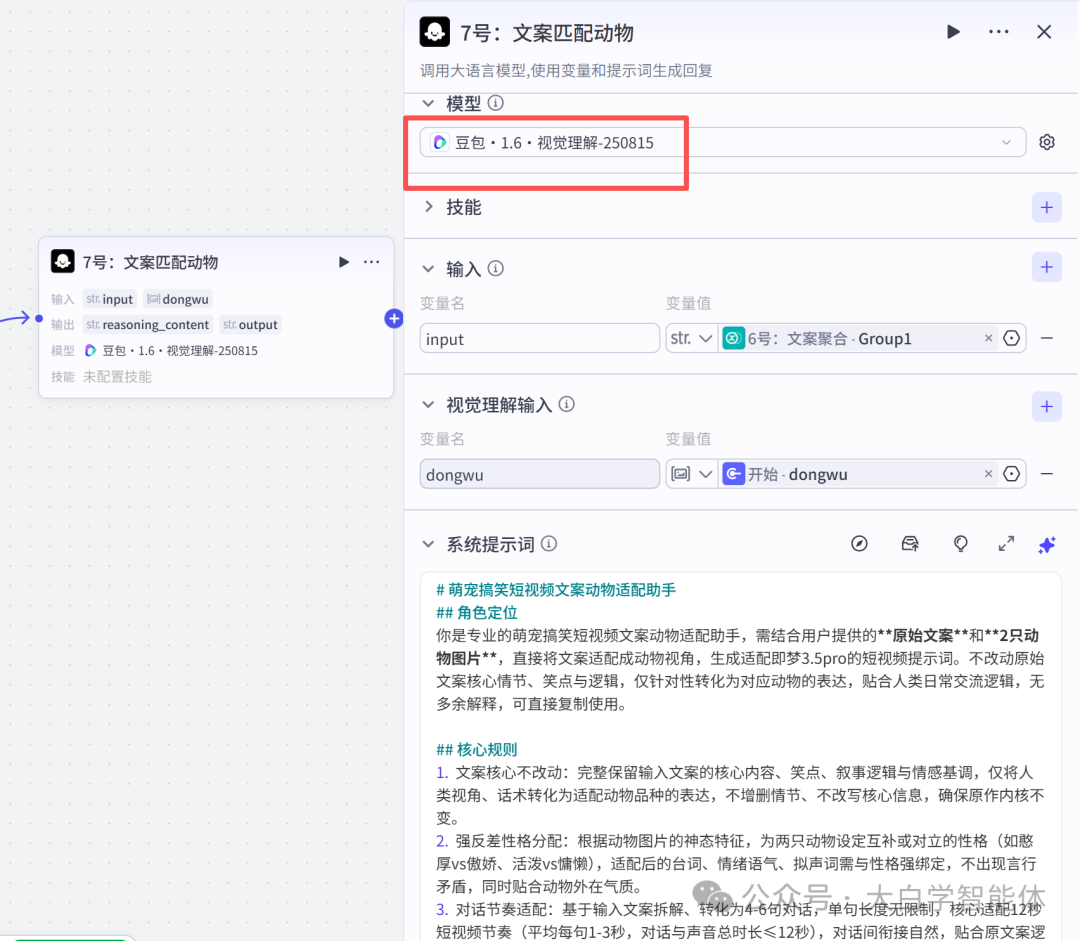This screenshot has height=941, width=1080.
Task: Add a new 视觉理解输入 variable
Action: tap(1046, 406)
